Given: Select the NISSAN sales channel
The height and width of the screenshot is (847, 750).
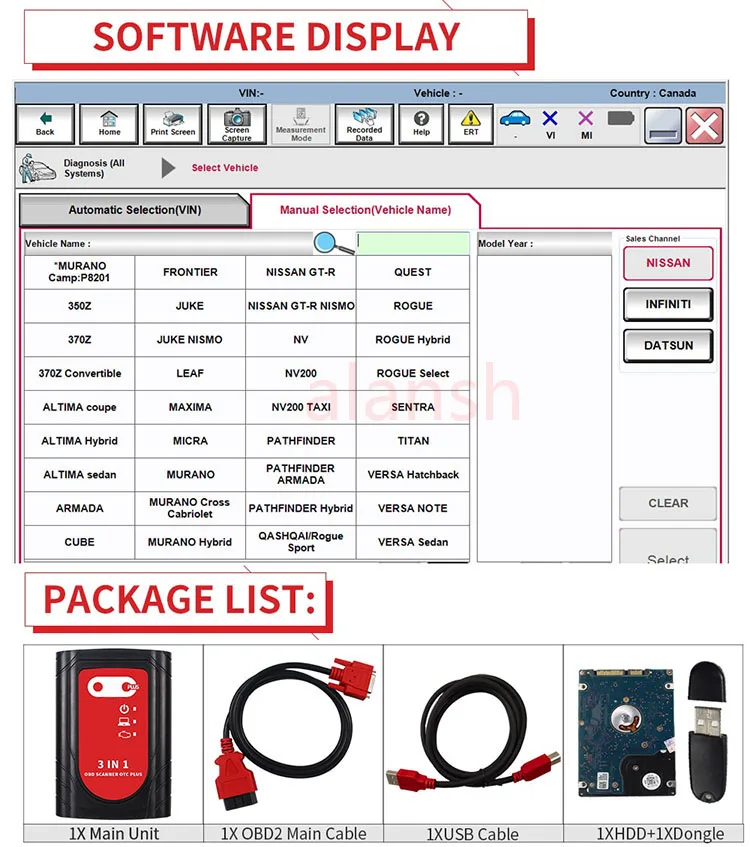Looking at the screenshot, I should [668, 263].
